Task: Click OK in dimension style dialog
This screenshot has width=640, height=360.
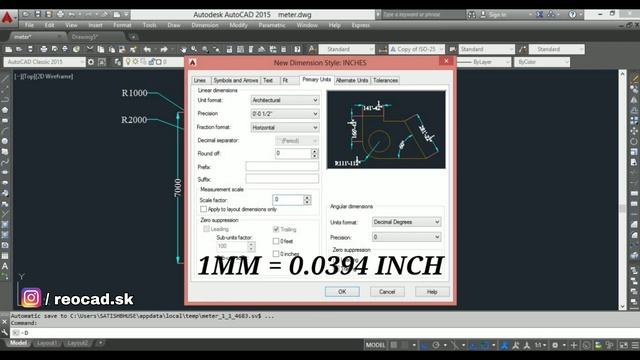Action: (x=342, y=292)
